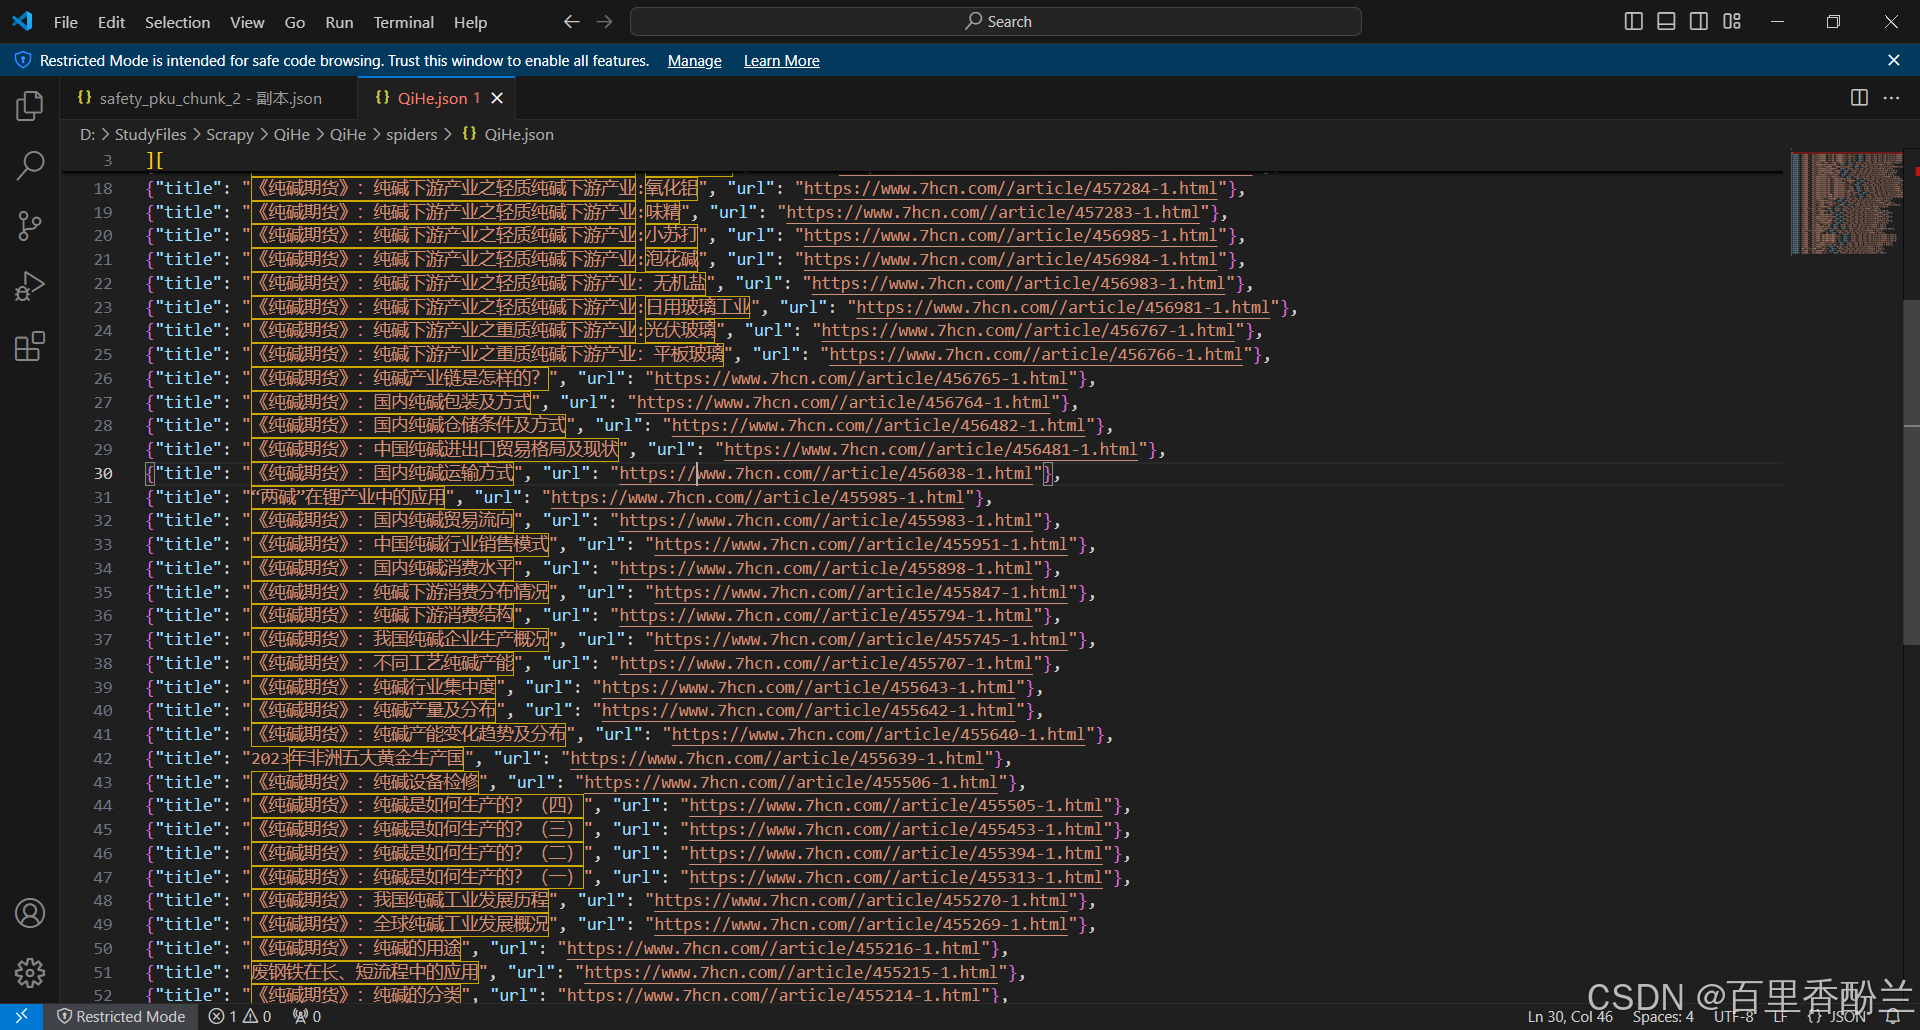Toggle the secondary side bar
This screenshot has width=1920, height=1030.
1699,21
